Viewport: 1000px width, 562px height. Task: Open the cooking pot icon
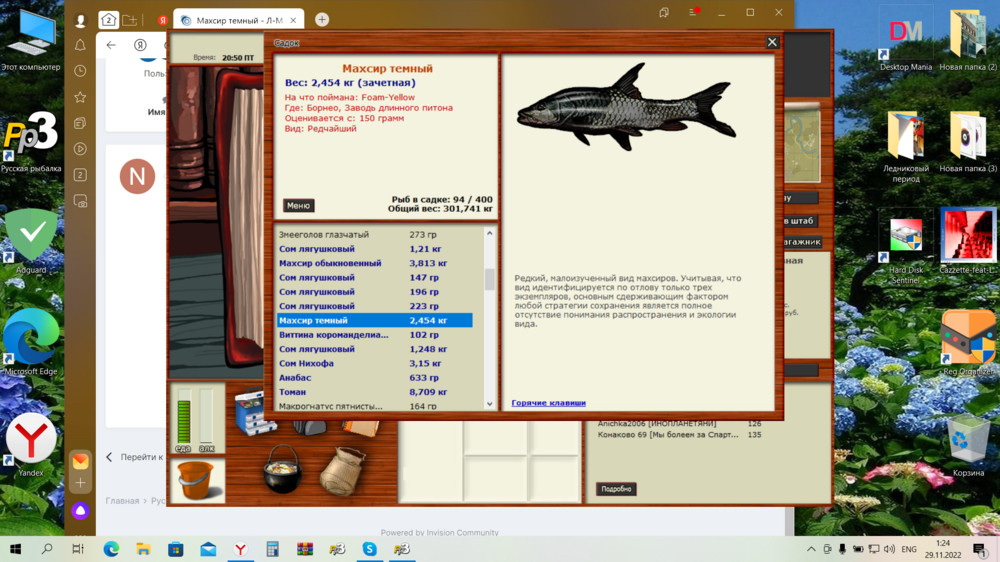[x=282, y=470]
